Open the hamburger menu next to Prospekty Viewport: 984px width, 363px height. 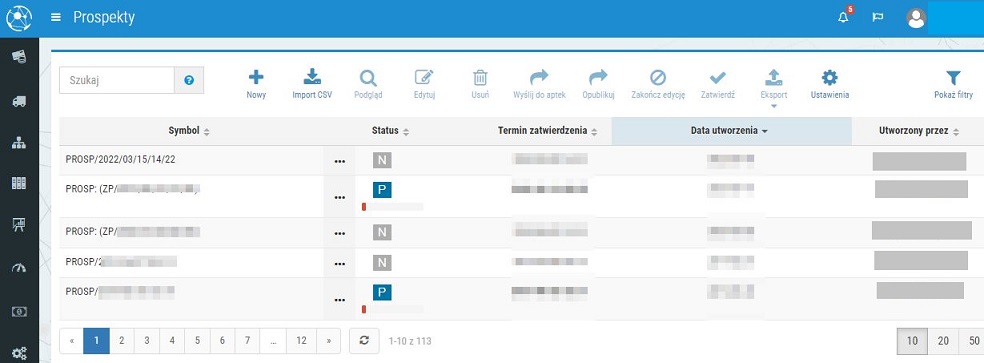(56, 18)
